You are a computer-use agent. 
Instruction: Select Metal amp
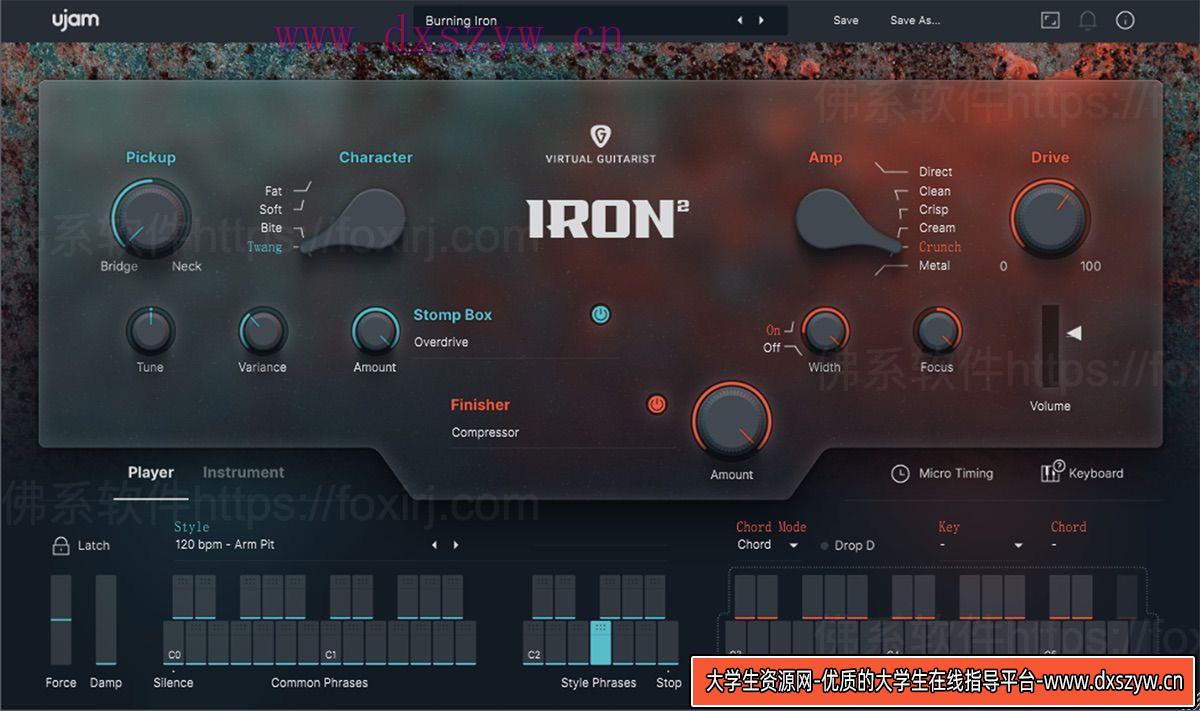click(935, 266)
